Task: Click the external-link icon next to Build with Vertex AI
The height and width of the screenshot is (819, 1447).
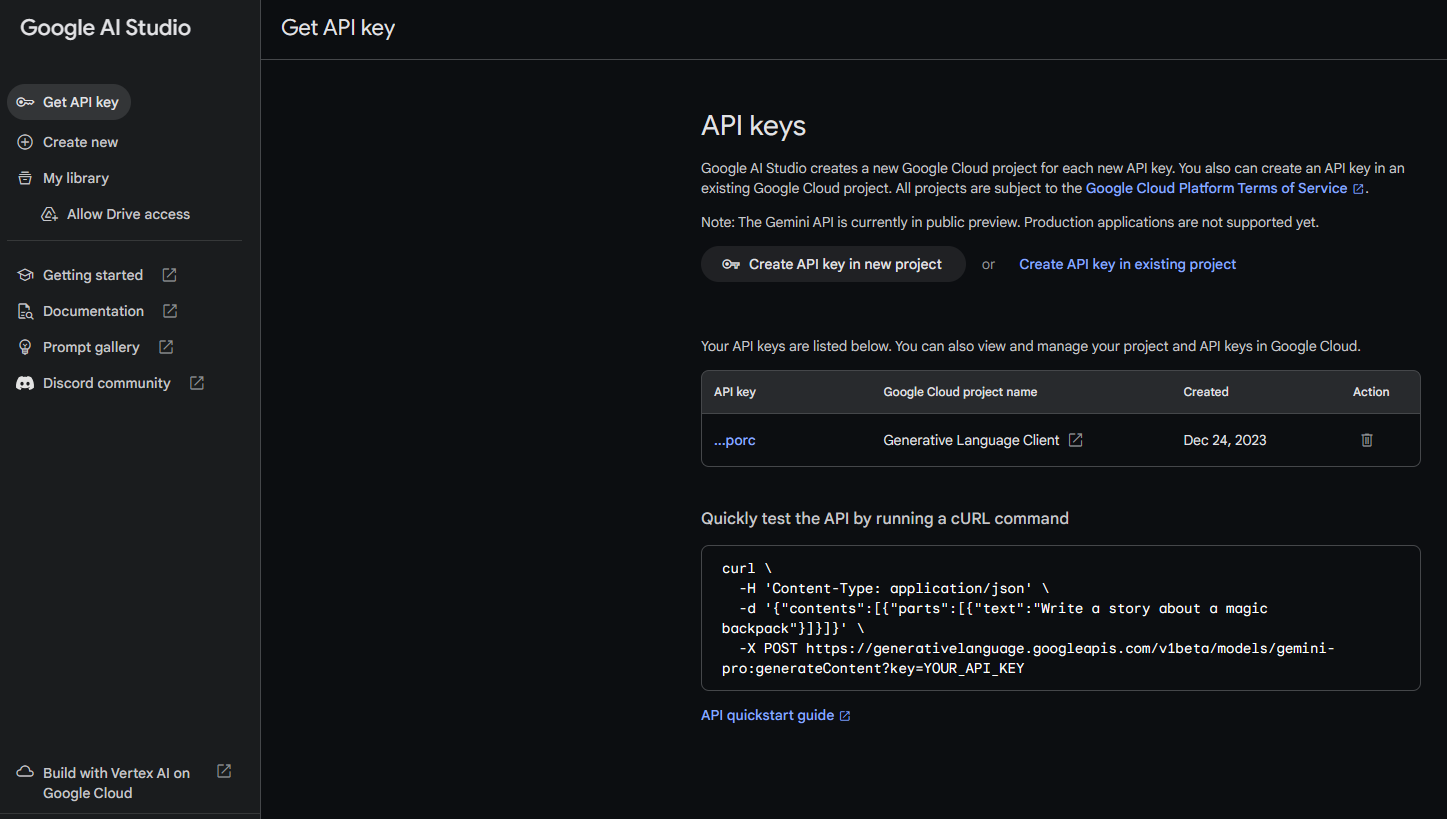Action: coord(224,771)
